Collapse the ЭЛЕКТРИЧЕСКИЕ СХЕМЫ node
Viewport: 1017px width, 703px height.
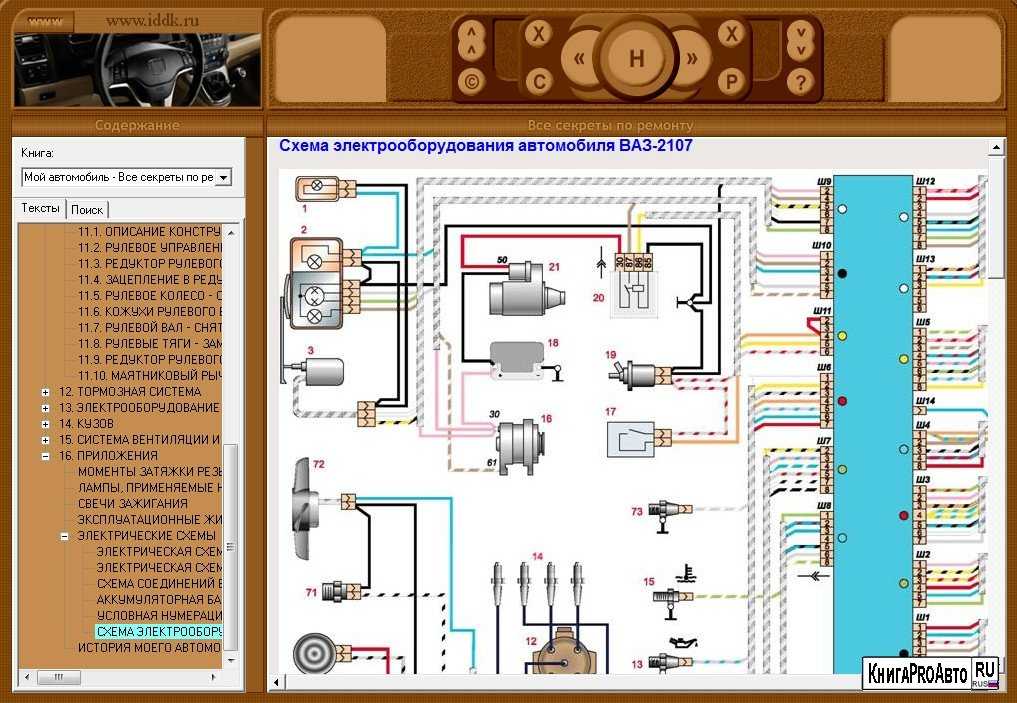pos(64,536)
